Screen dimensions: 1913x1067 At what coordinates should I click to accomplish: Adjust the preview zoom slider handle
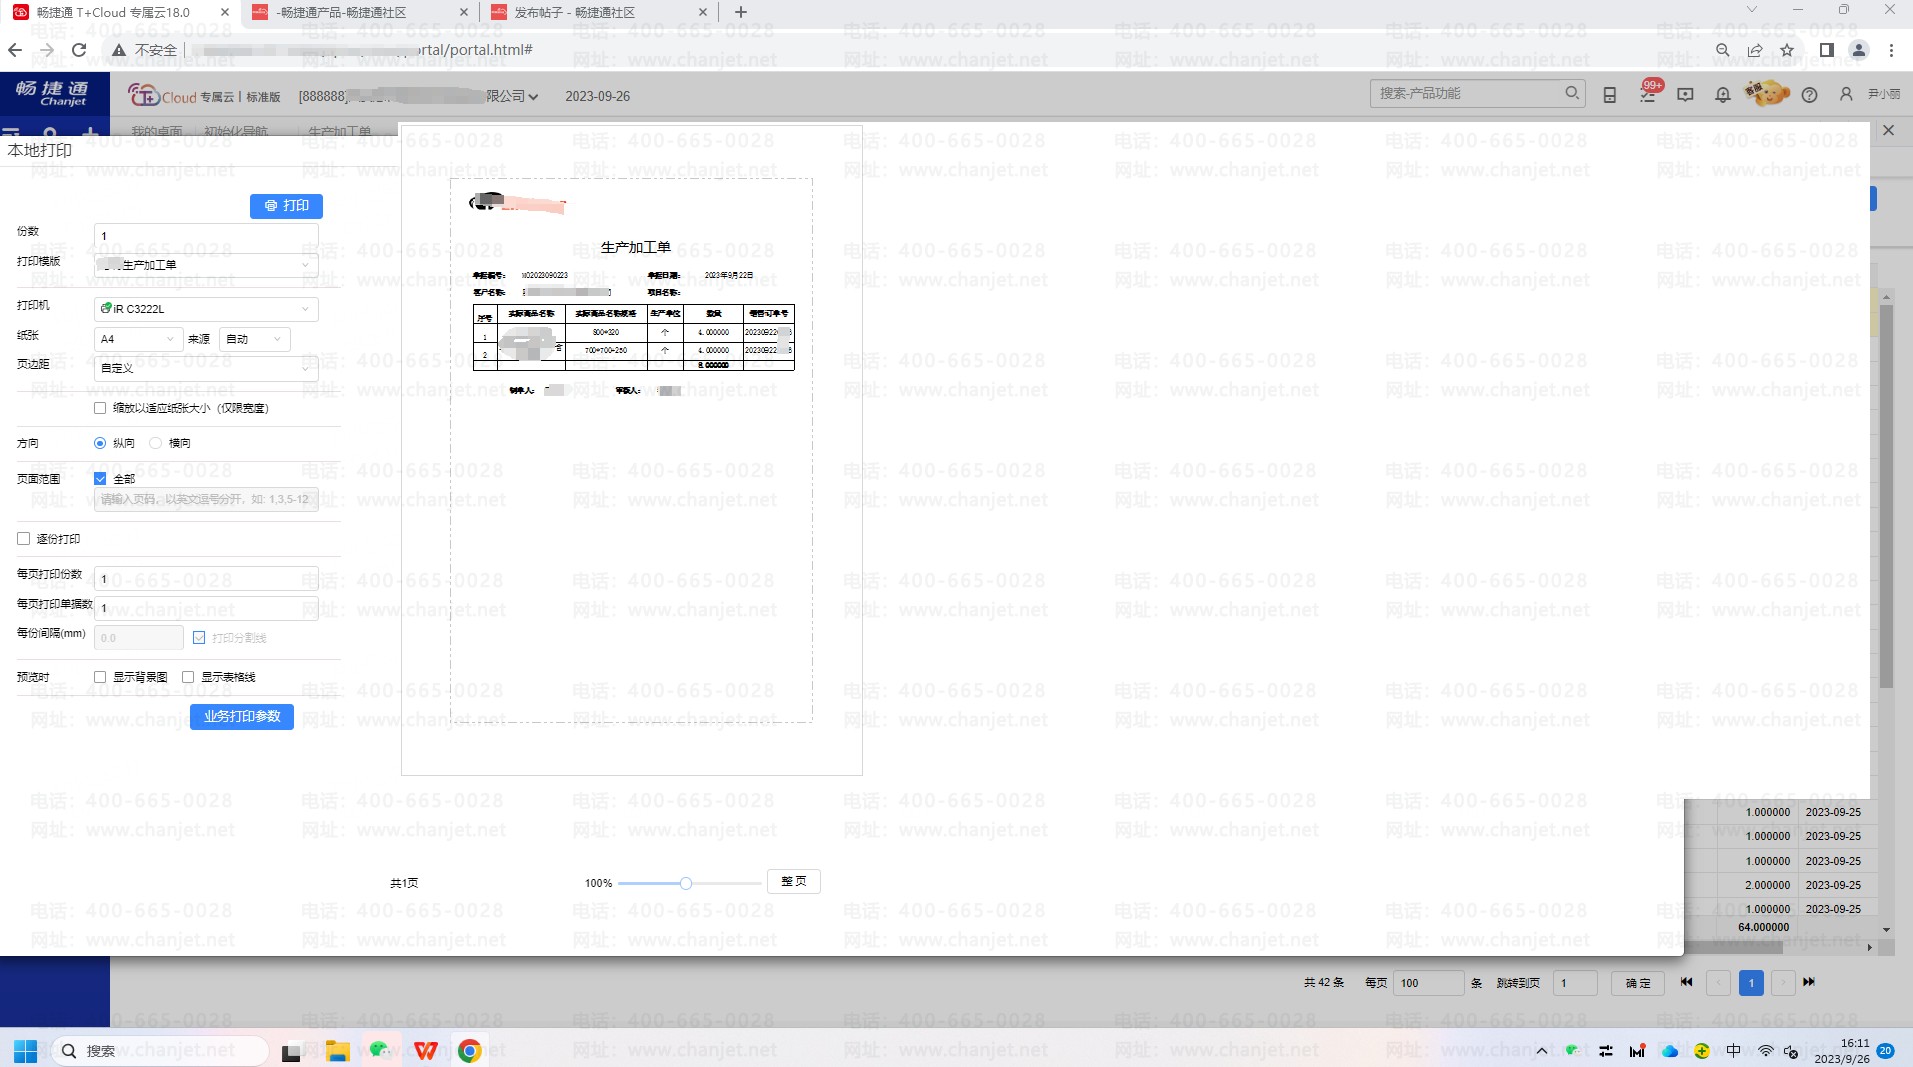tap(686, 883)
